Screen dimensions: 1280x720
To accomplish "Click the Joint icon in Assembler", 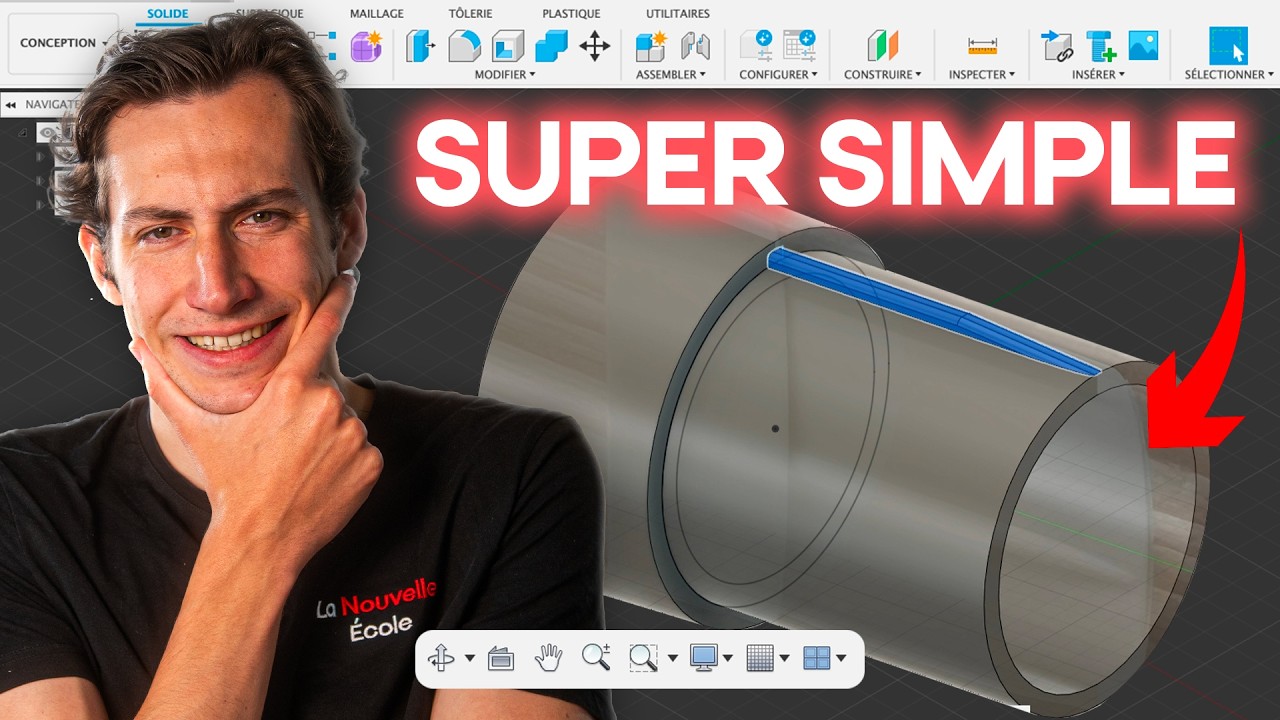I will tap(695, 46).
